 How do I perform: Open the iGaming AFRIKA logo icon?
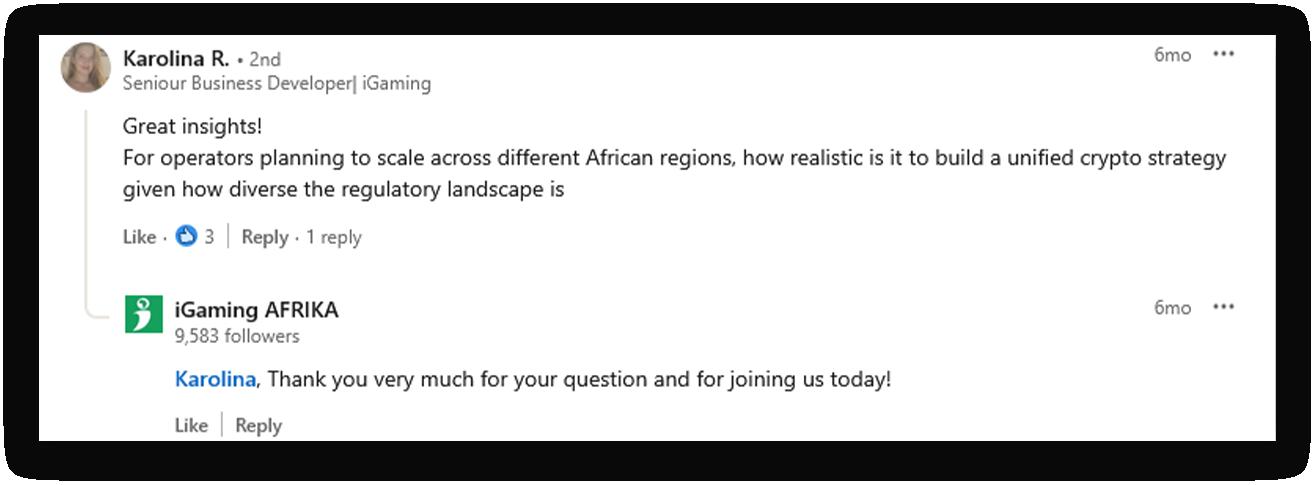[x=143, y=314]
